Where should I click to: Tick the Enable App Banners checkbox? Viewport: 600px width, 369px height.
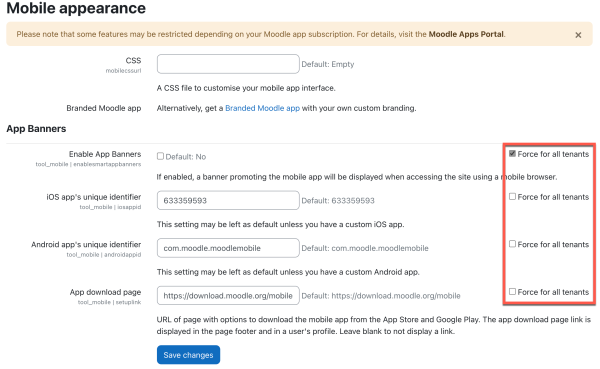click(x=160, y=156)
